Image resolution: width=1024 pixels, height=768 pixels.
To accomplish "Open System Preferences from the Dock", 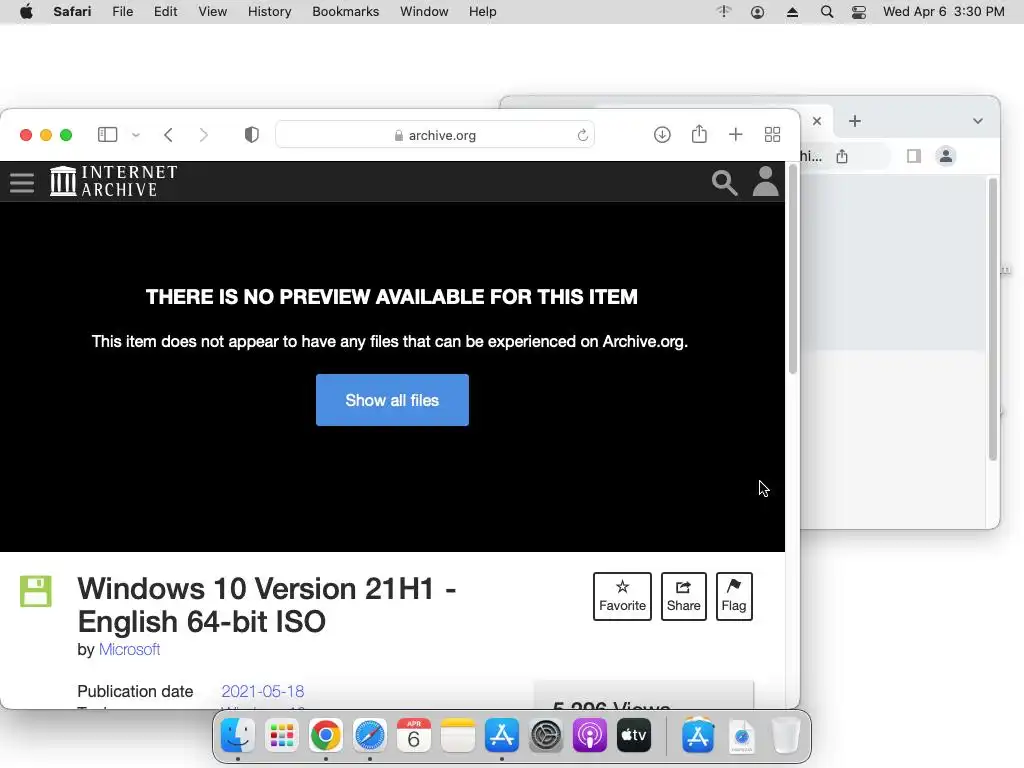I will [x=545, y=735].
